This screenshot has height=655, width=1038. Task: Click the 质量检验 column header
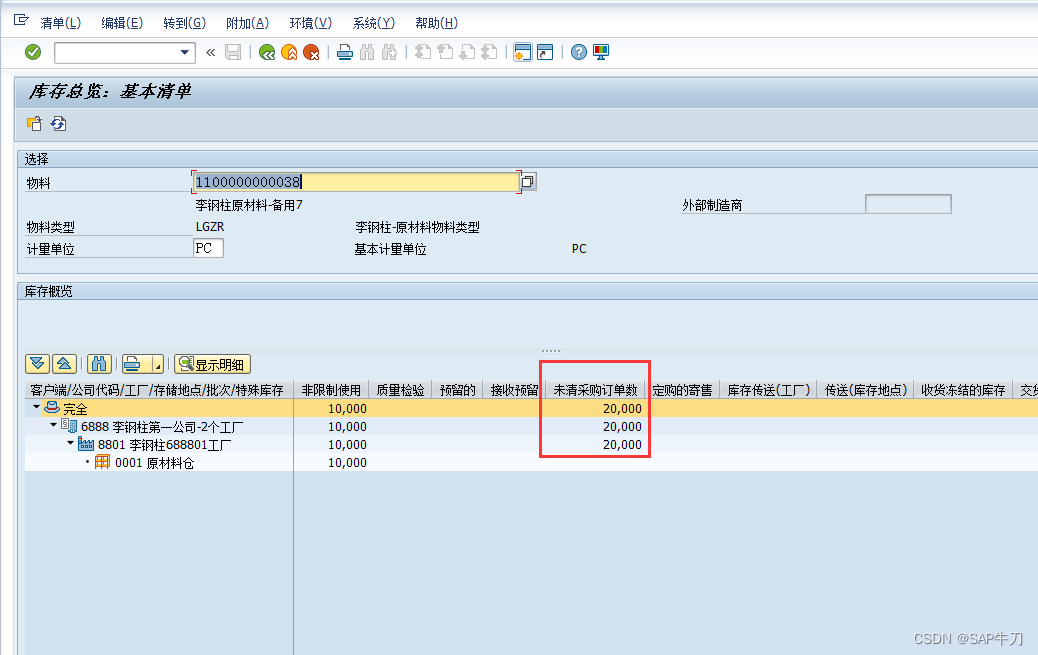click(400, 390)
